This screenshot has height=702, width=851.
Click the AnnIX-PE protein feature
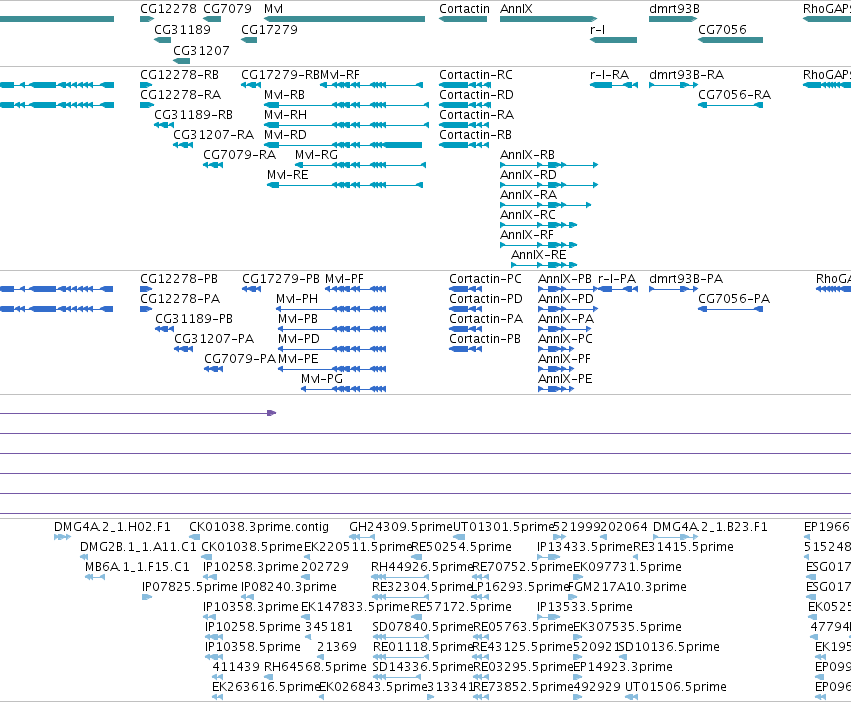click(x=556, y=389)
